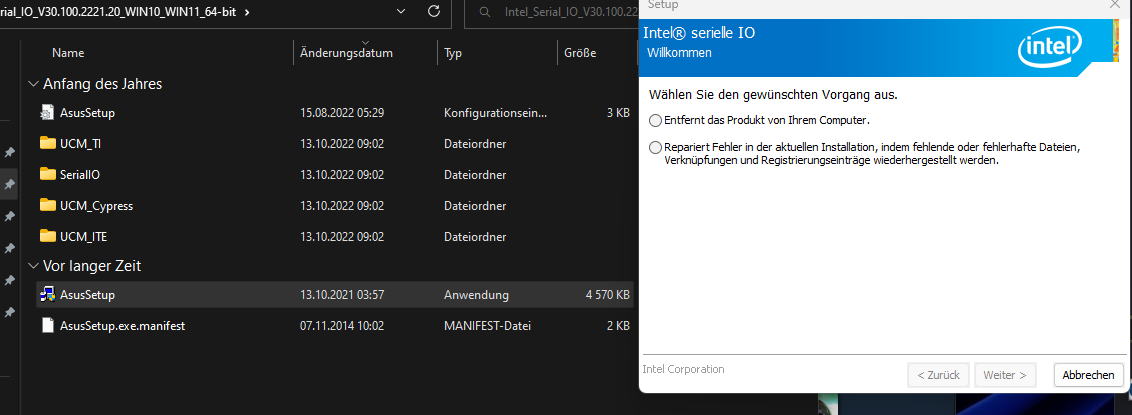
Task: Click the date '15.08.2022 05:29'
Action: [341, 113]
